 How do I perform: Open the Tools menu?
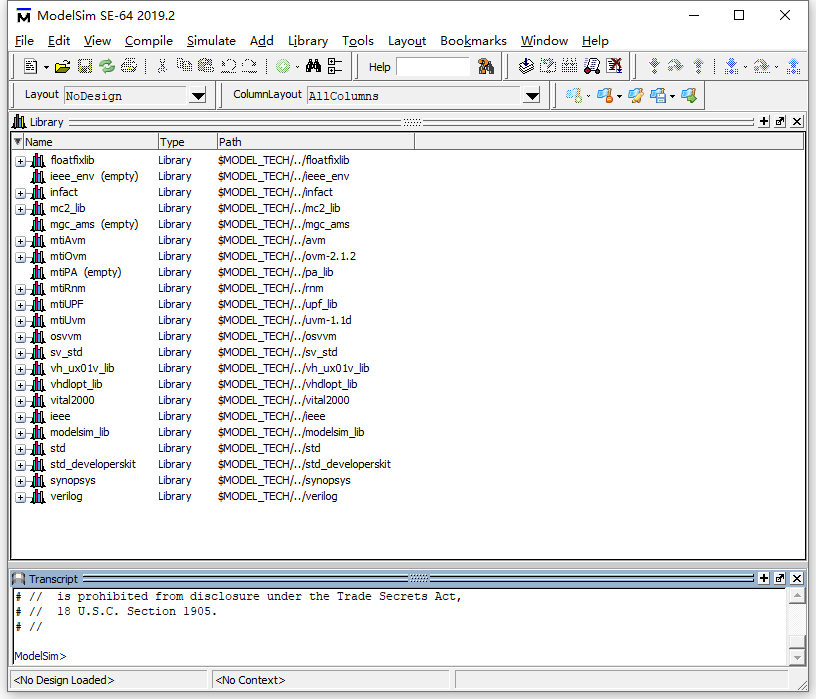coord(358,41)
